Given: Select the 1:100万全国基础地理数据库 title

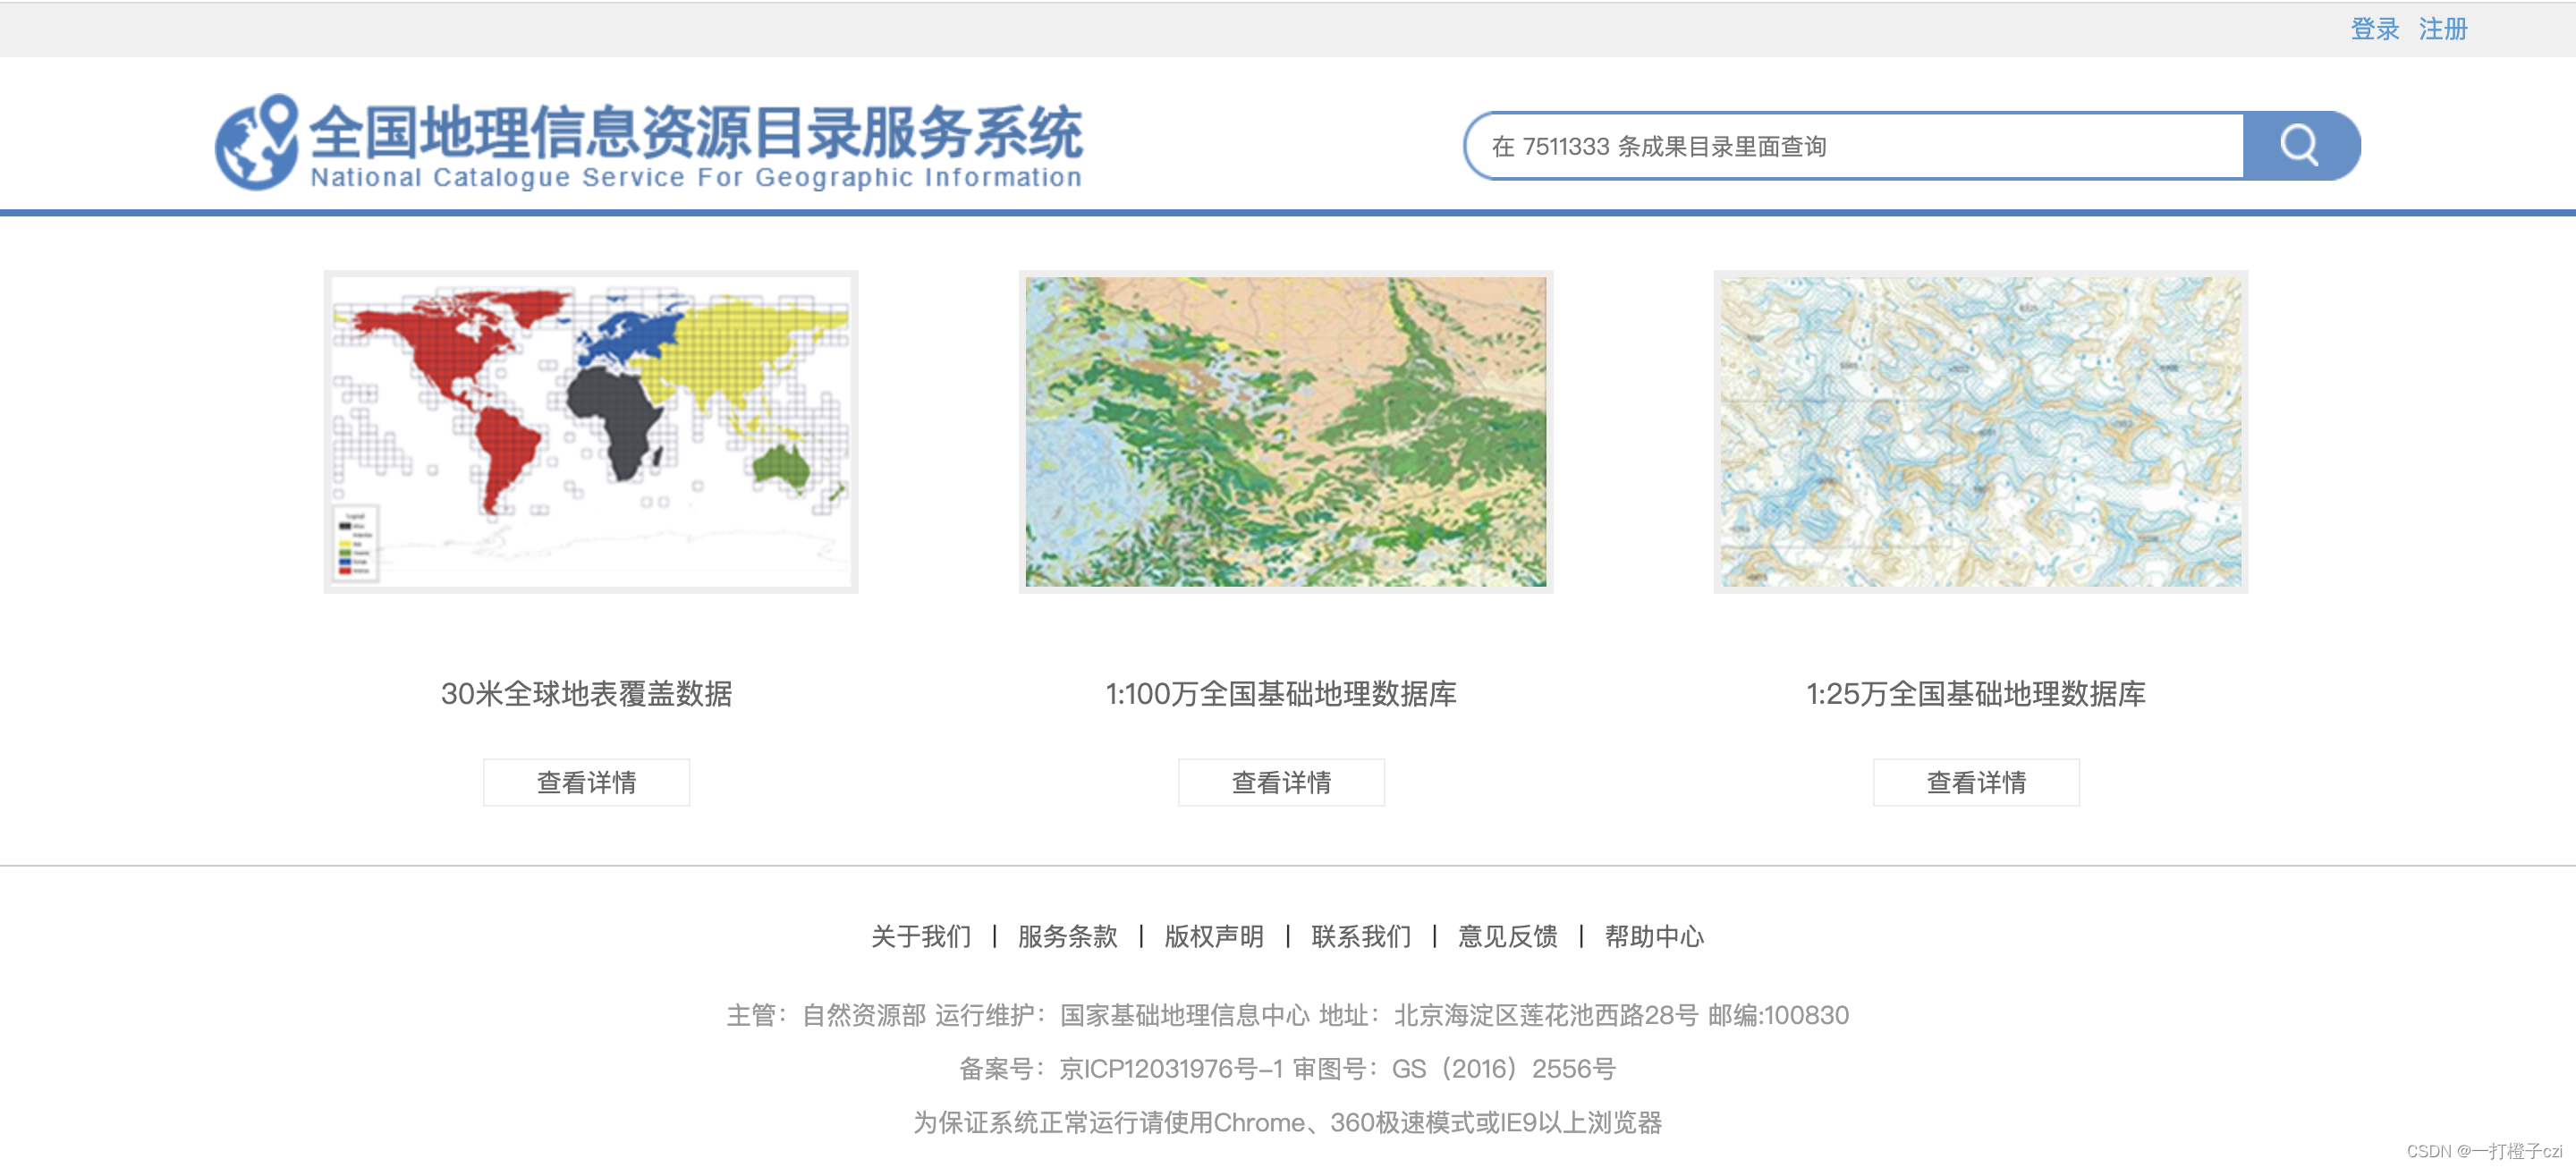Looking at the screenshot, I should point(1281,694).
